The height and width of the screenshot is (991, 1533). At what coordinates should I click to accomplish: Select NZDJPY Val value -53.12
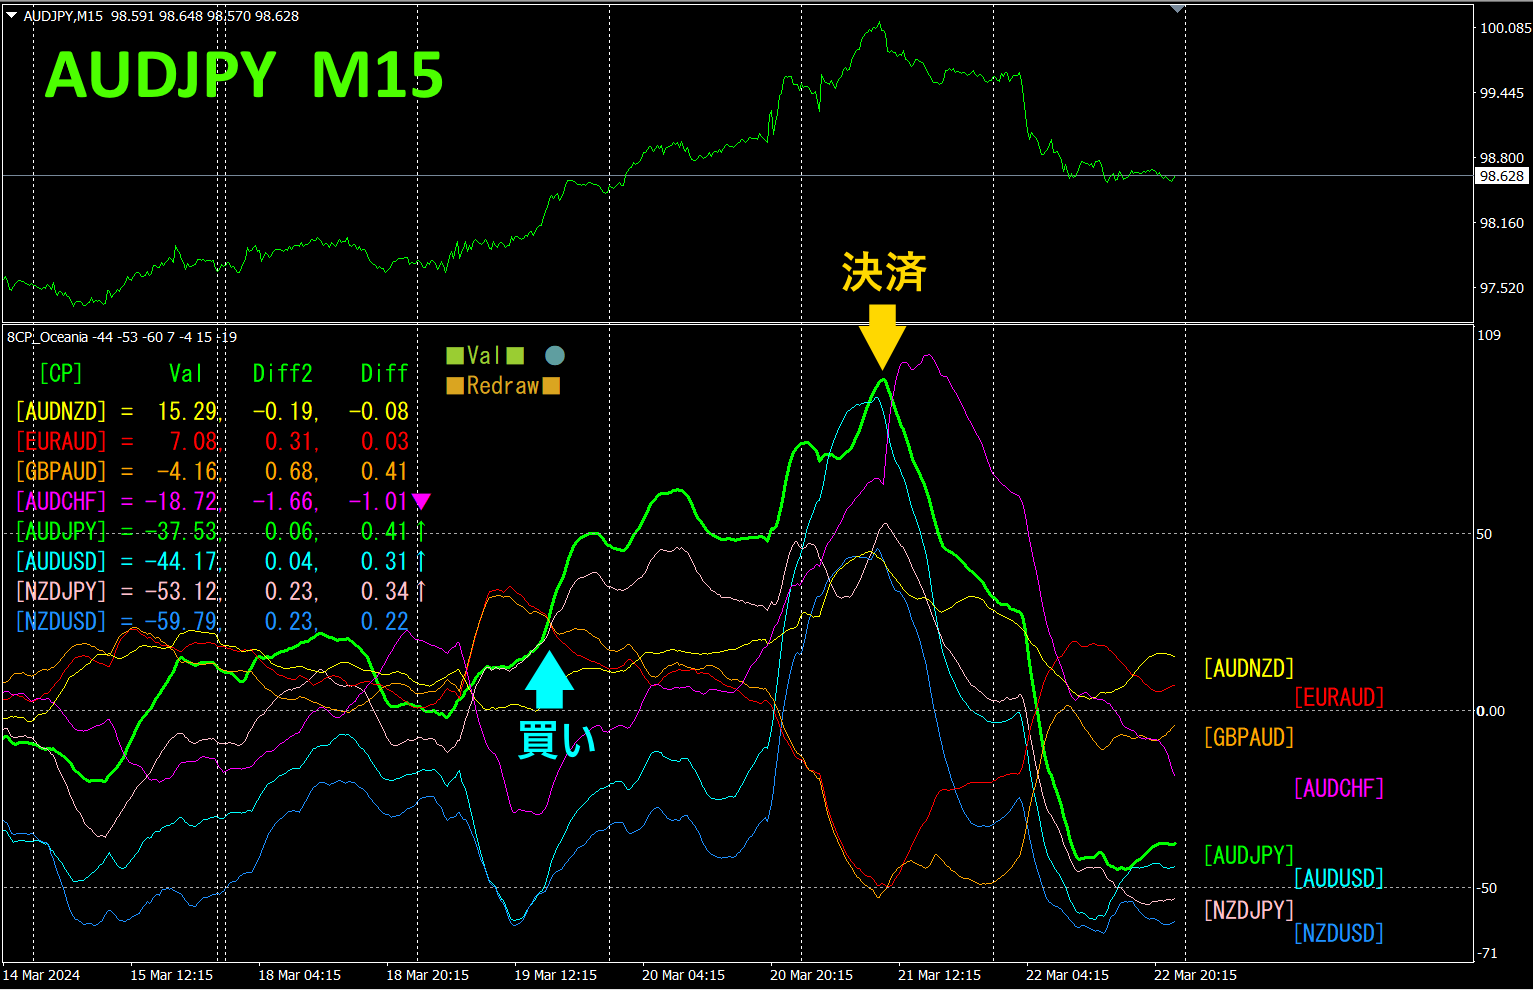[x=182, y=591]
